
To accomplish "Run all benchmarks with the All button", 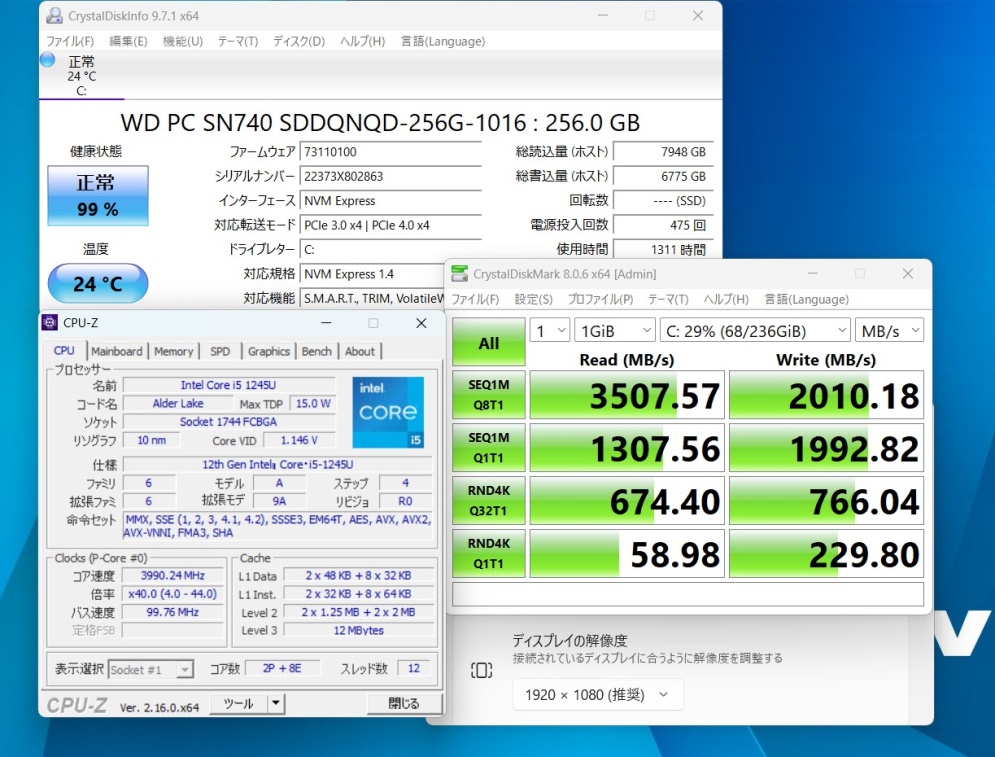I will point(488,343).
